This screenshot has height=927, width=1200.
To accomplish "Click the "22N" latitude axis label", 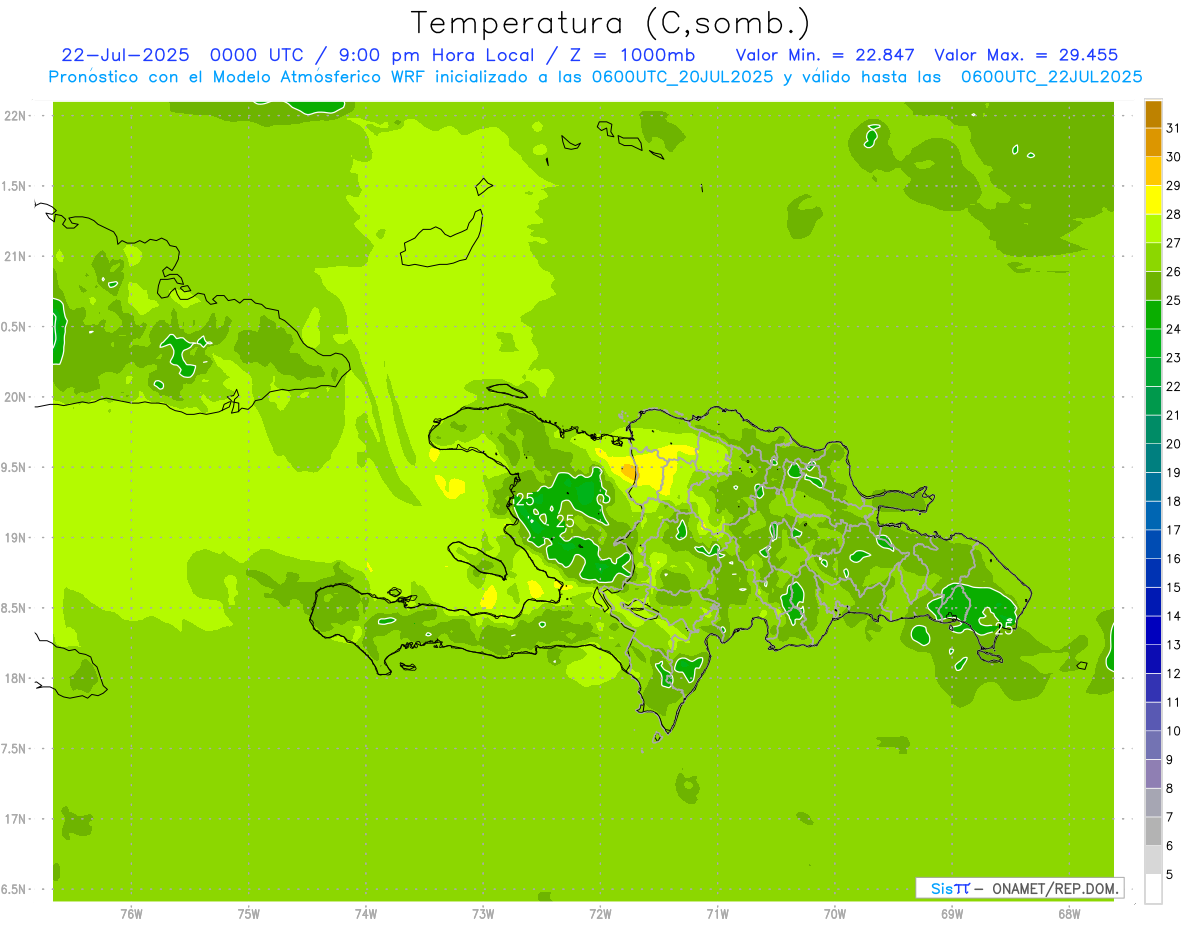I will tap(16, 116).
